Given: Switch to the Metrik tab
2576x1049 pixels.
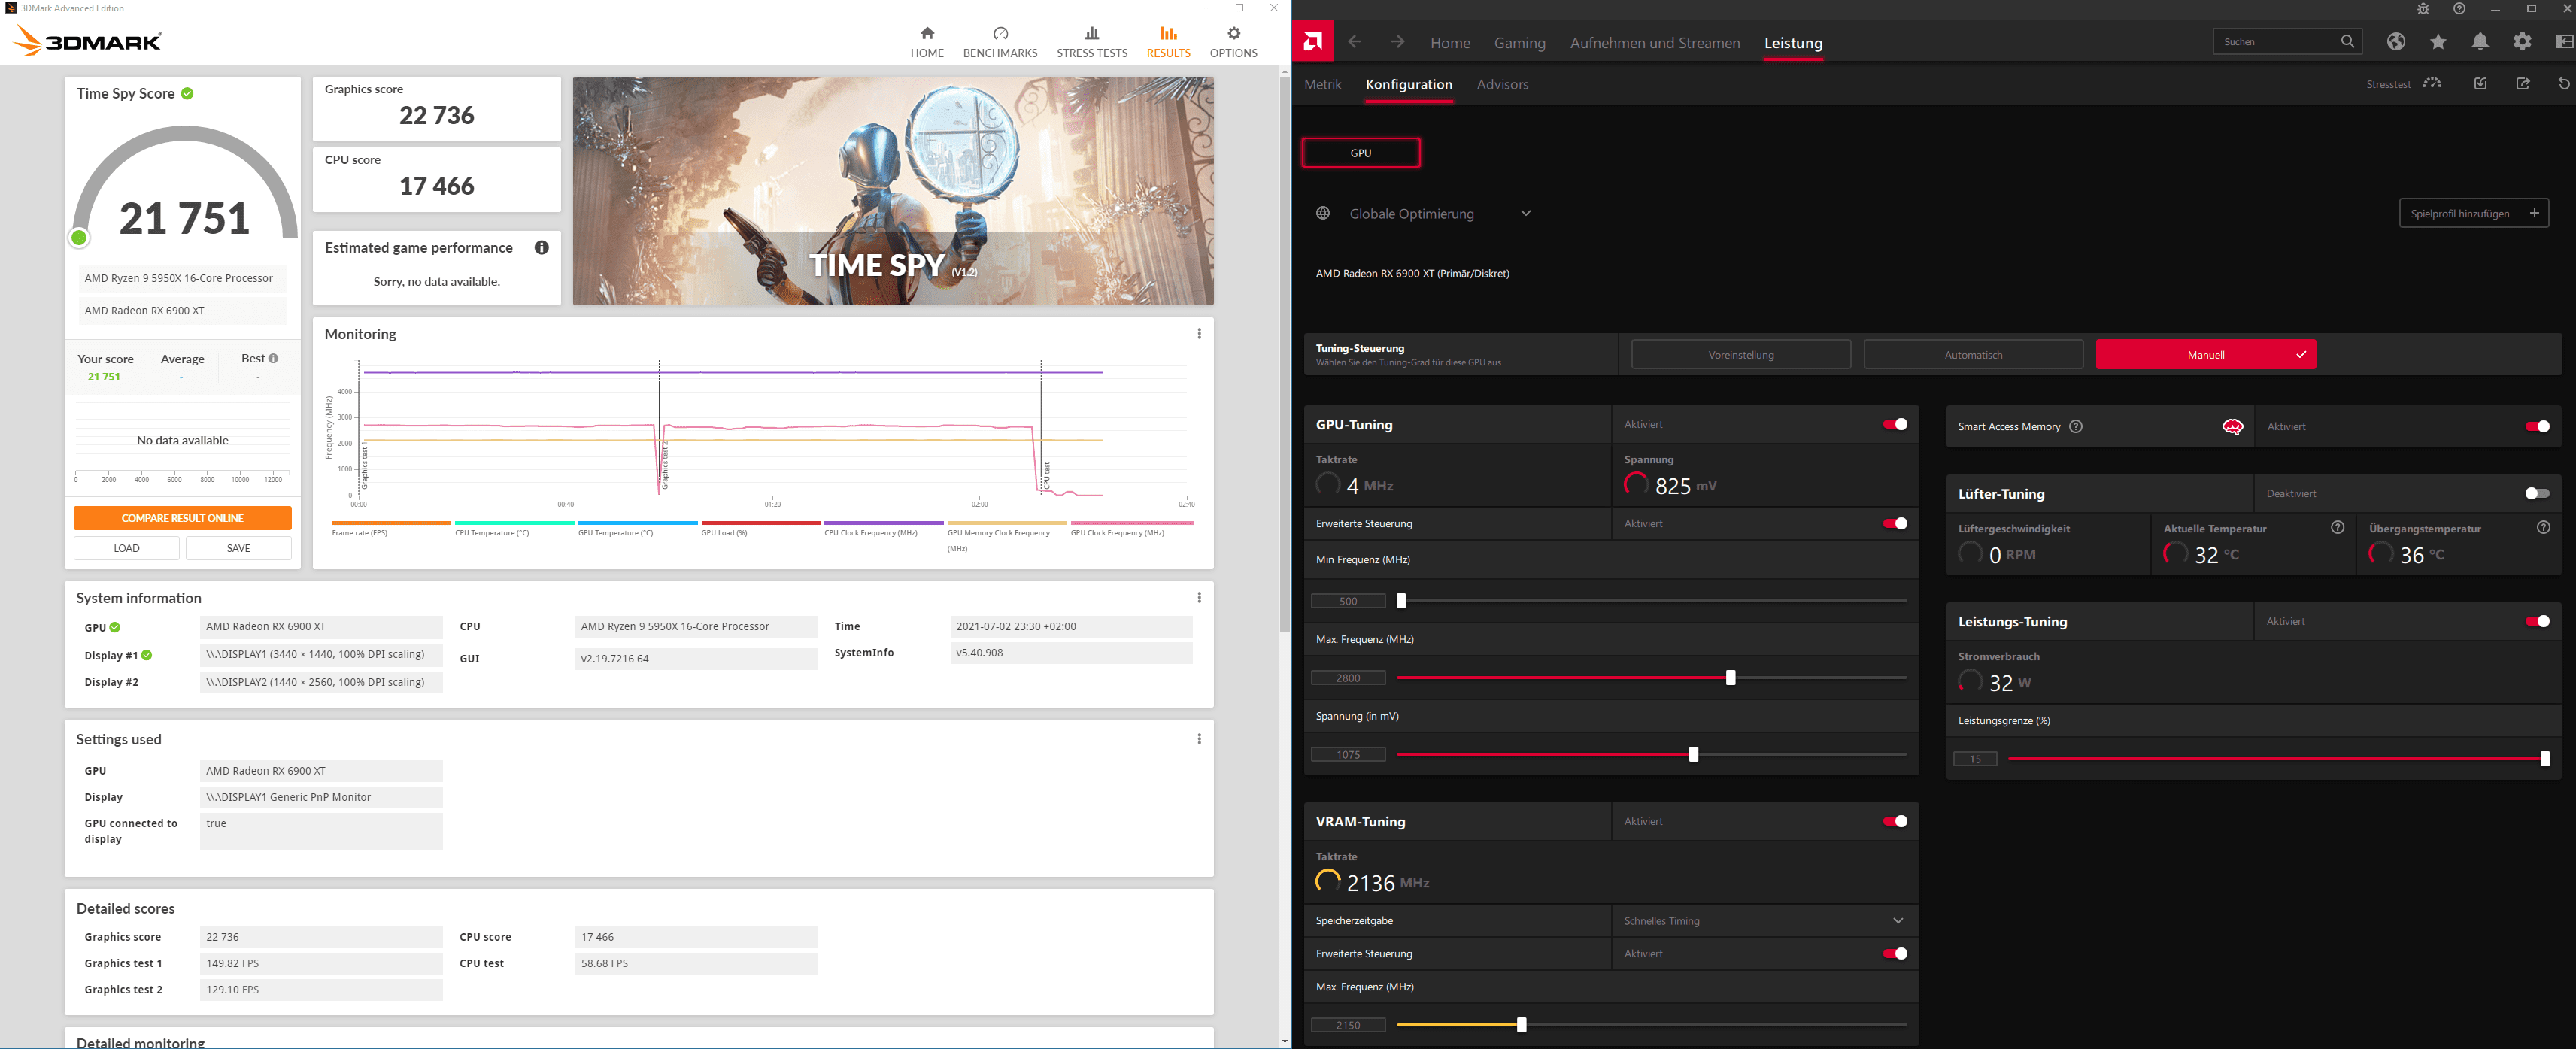Looking at the screenshot, I should [1322, 85].
